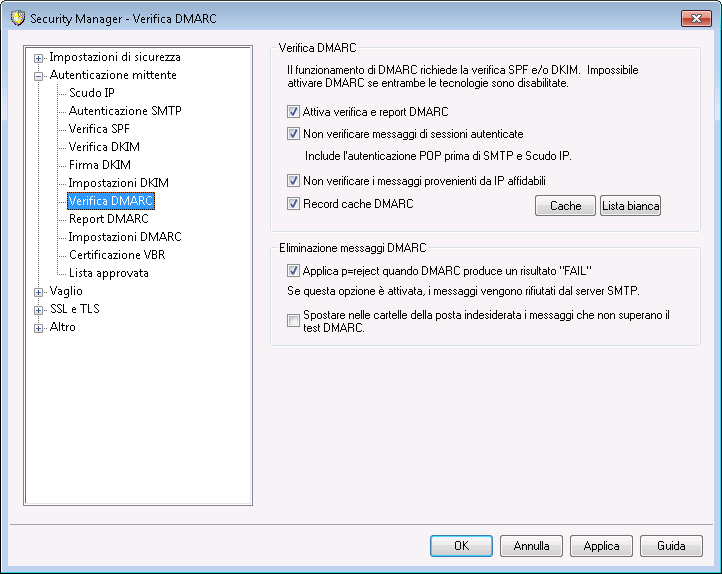Open help with the Guida button
This screenshot has height=574, width=722.
point(671,546)
